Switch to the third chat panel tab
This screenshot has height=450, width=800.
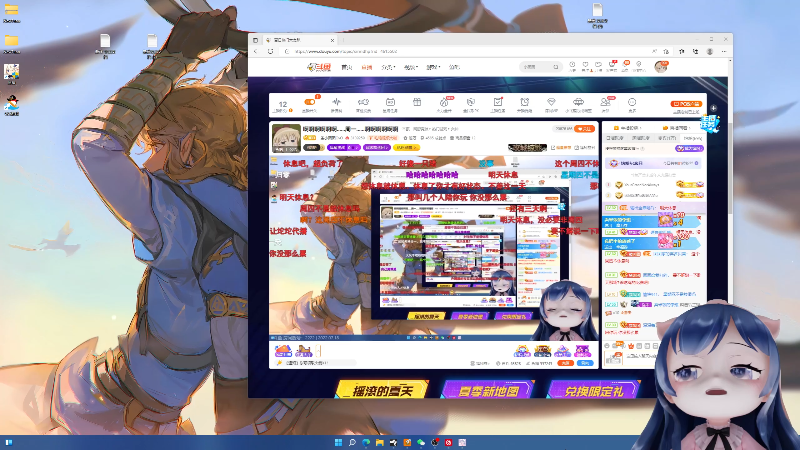(667, 138)
